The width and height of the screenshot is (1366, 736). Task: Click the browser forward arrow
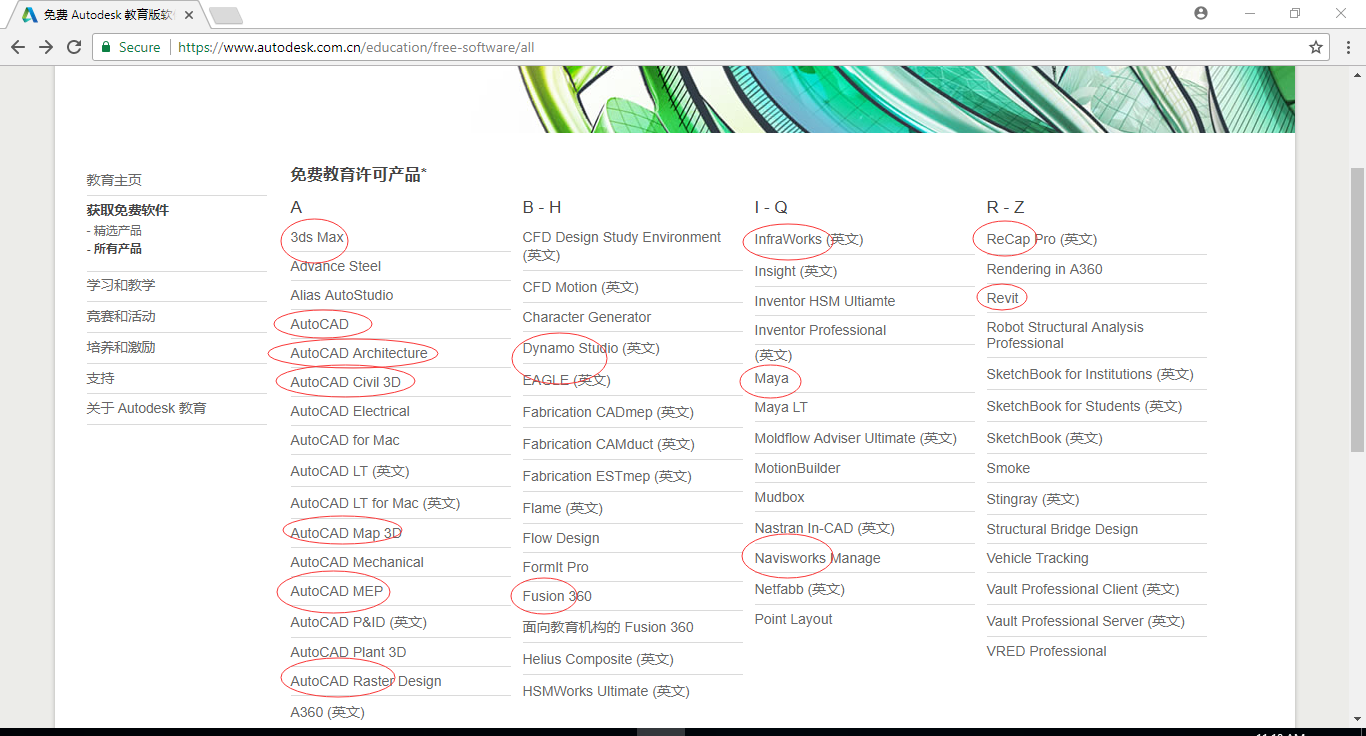46,47
